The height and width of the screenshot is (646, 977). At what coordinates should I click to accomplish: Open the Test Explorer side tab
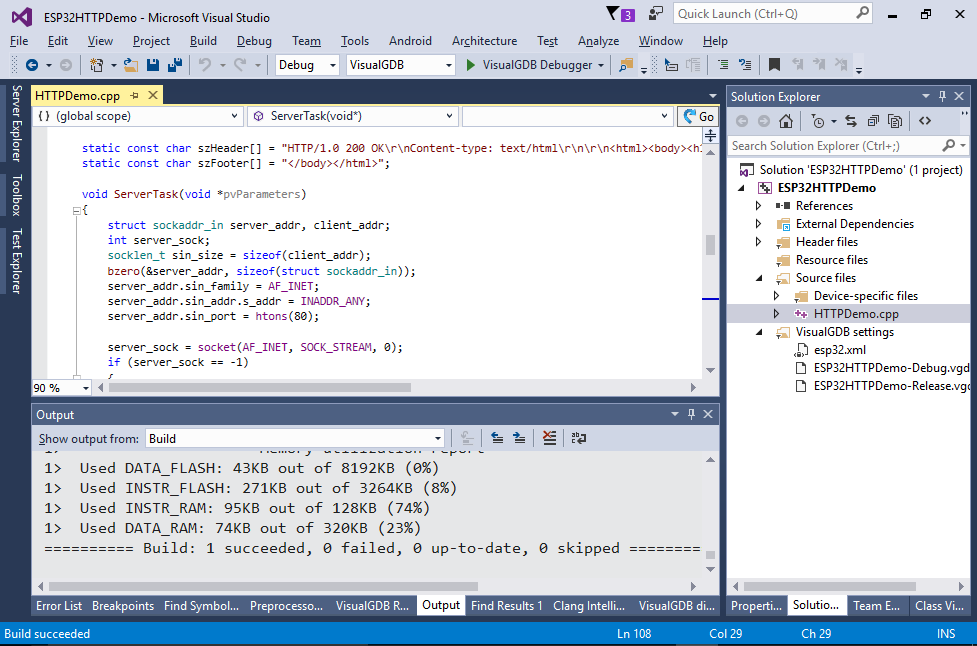click(x=17, y=260)
